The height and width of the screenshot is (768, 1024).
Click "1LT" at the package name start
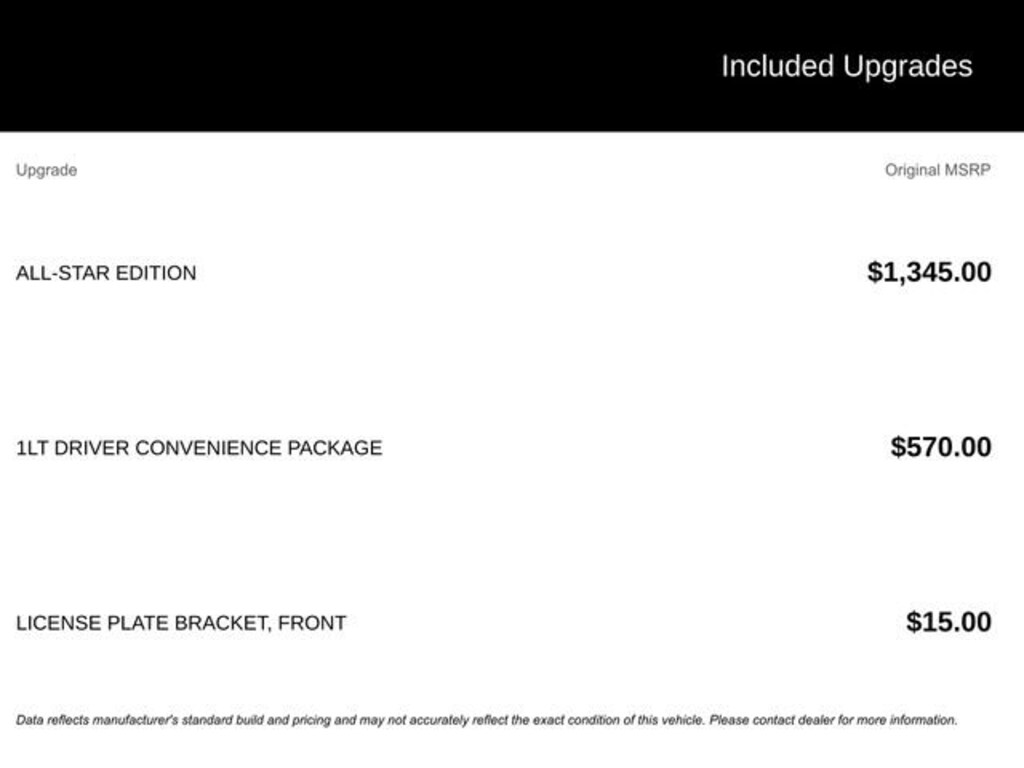point(32,448)
